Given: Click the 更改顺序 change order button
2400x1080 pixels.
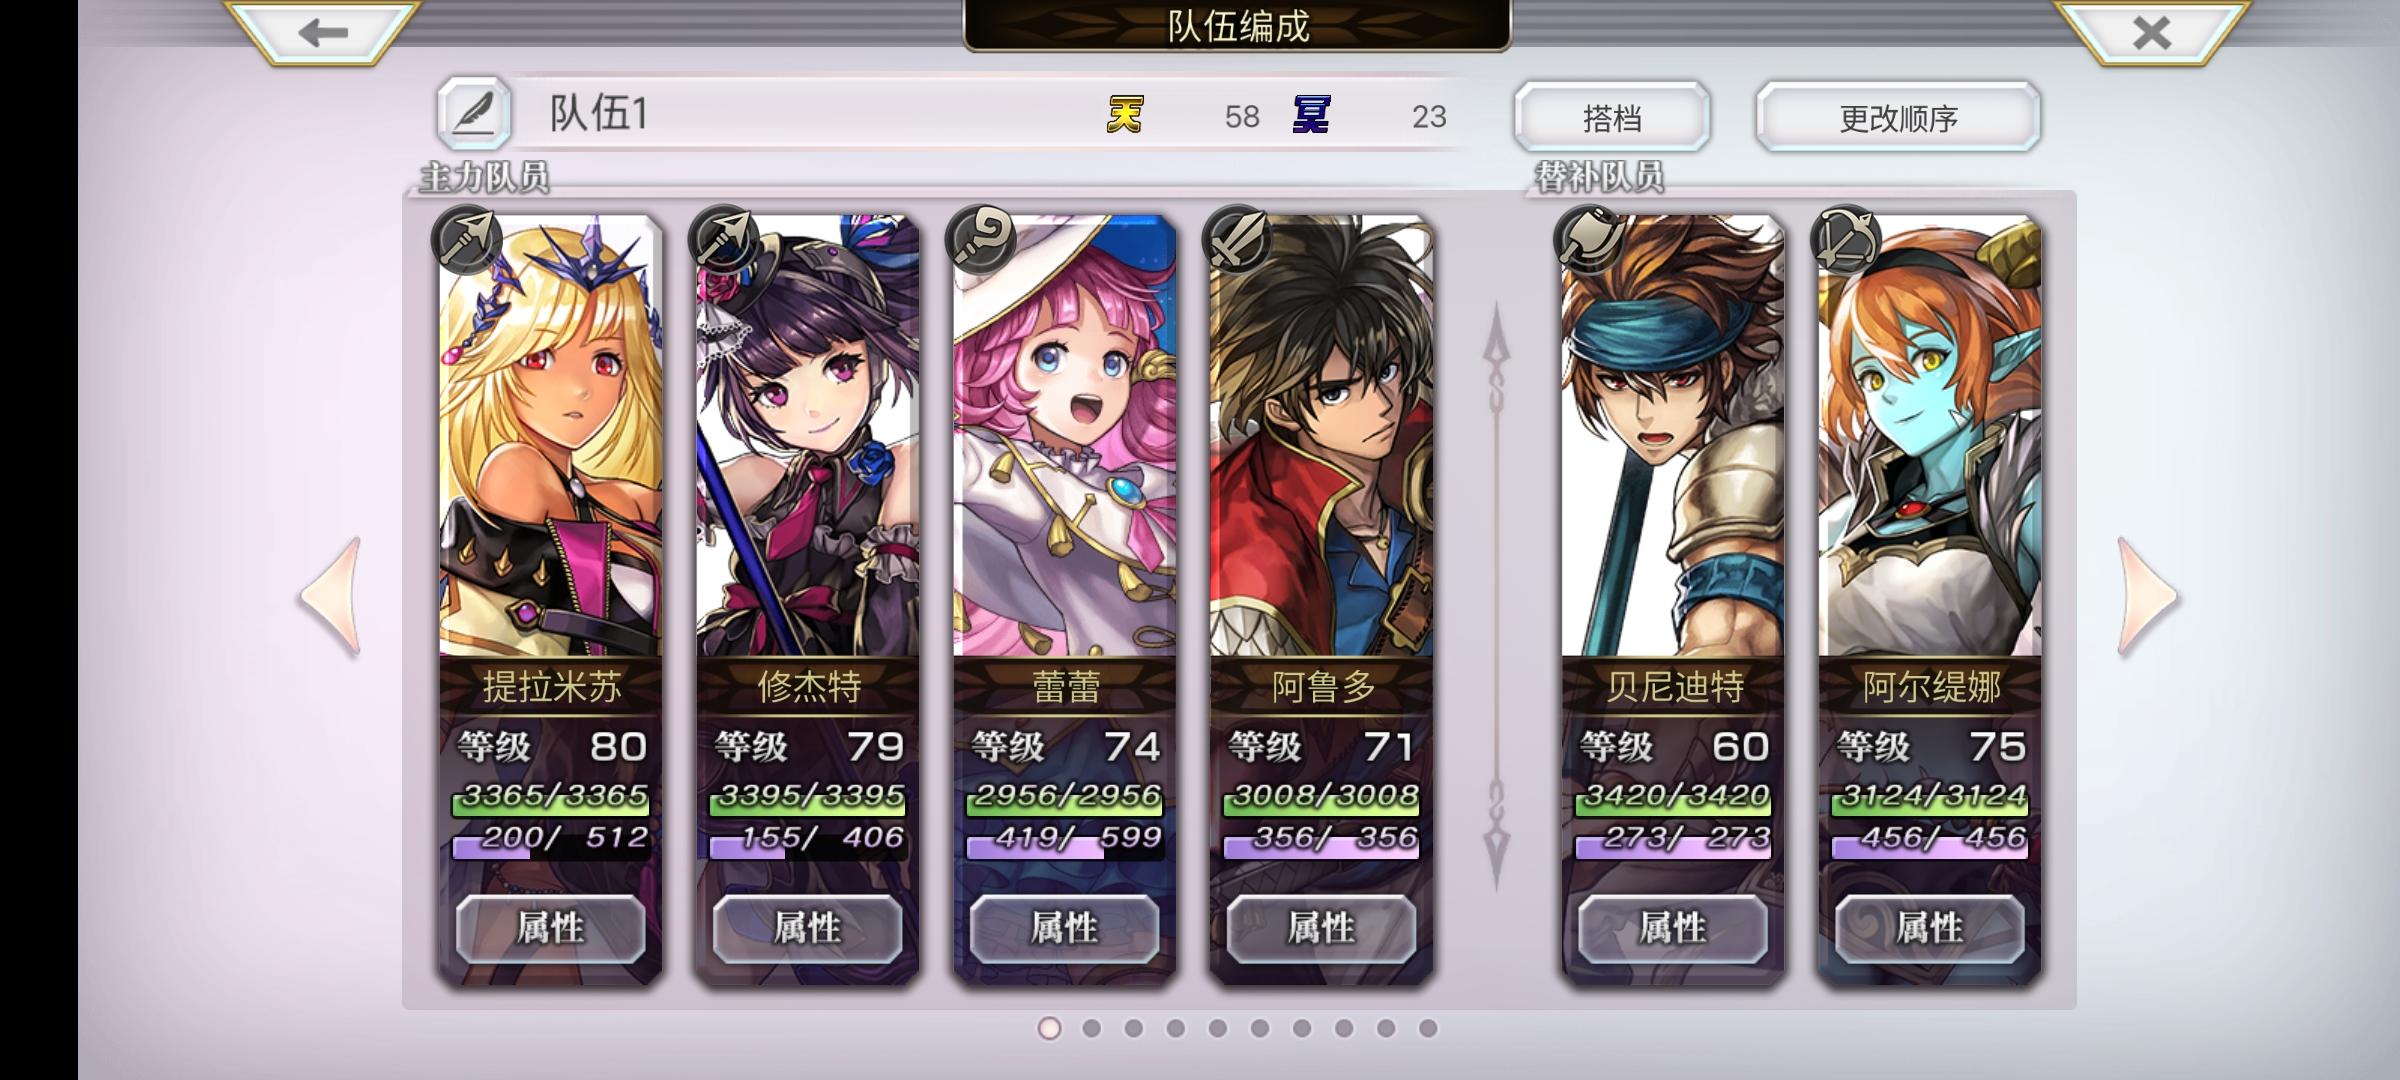Looking at the screenshot, I should pos(1898,117).
